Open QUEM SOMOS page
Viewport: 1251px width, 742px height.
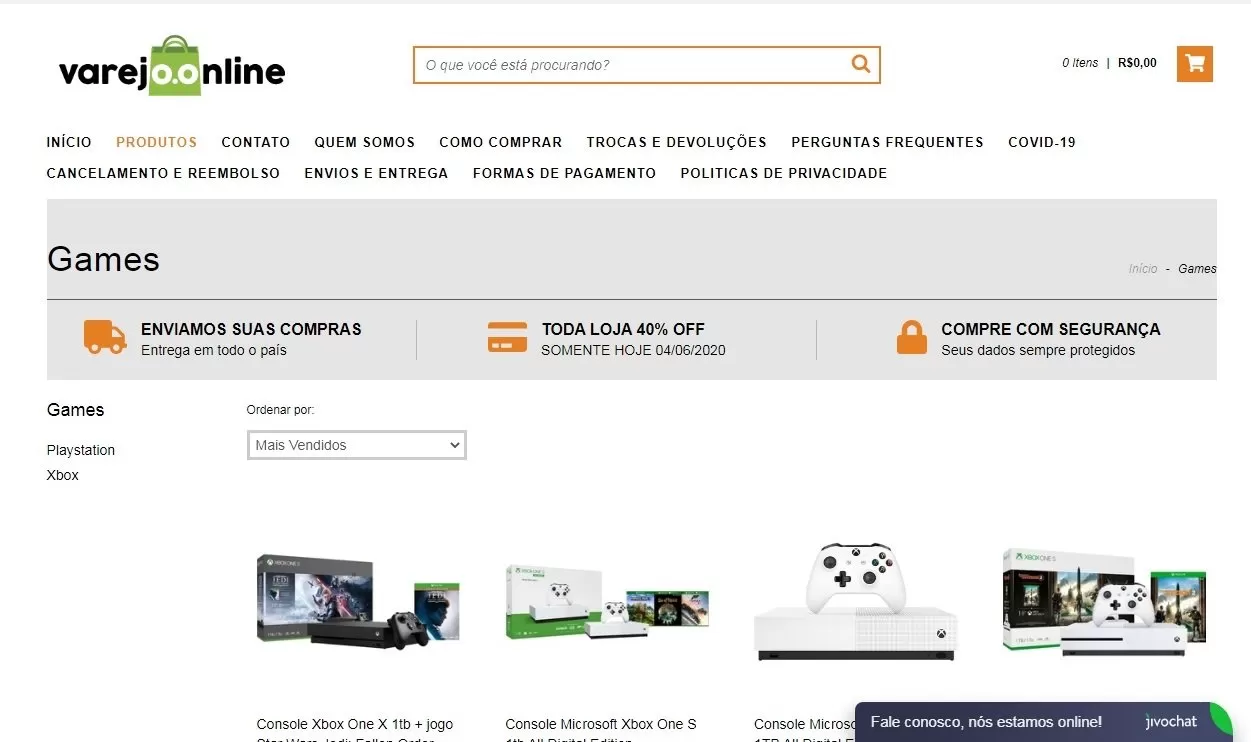pos(365,142)
